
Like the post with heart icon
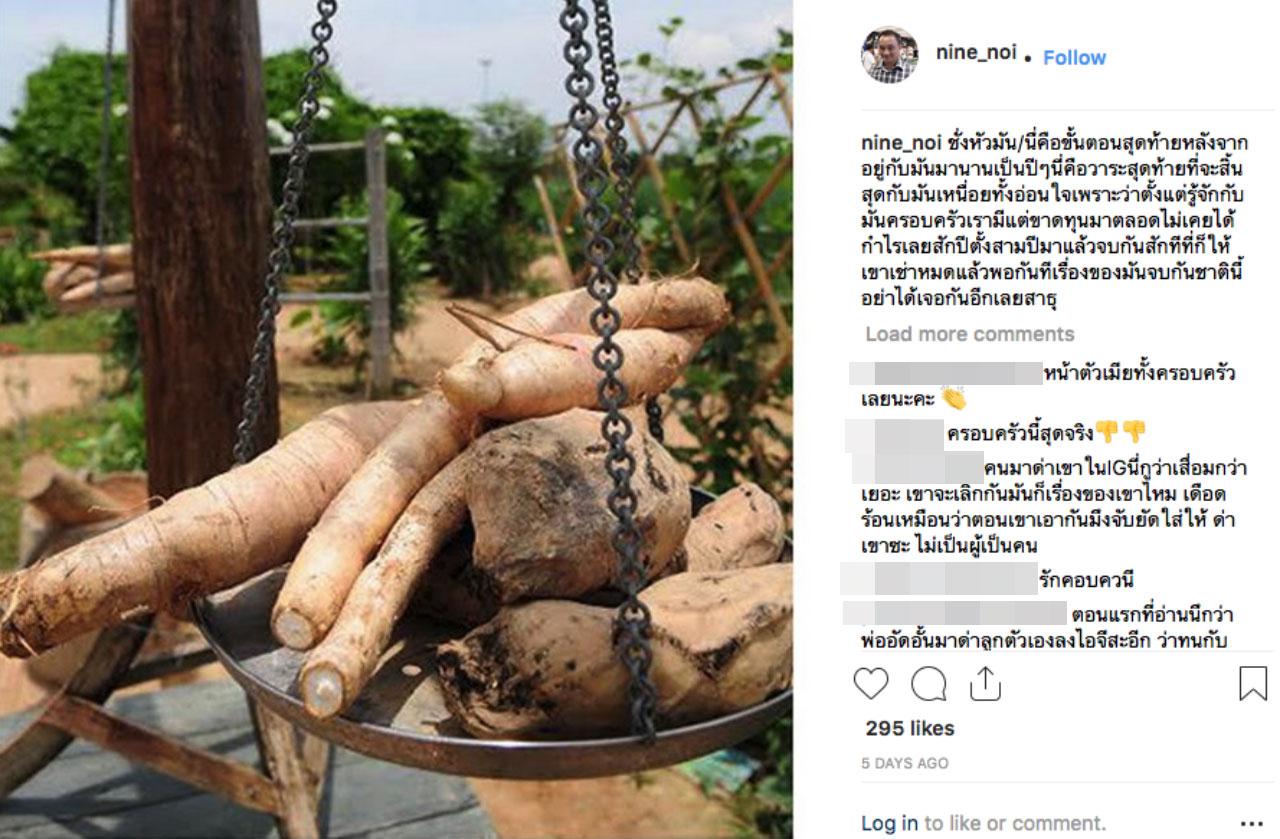point(871,683)
